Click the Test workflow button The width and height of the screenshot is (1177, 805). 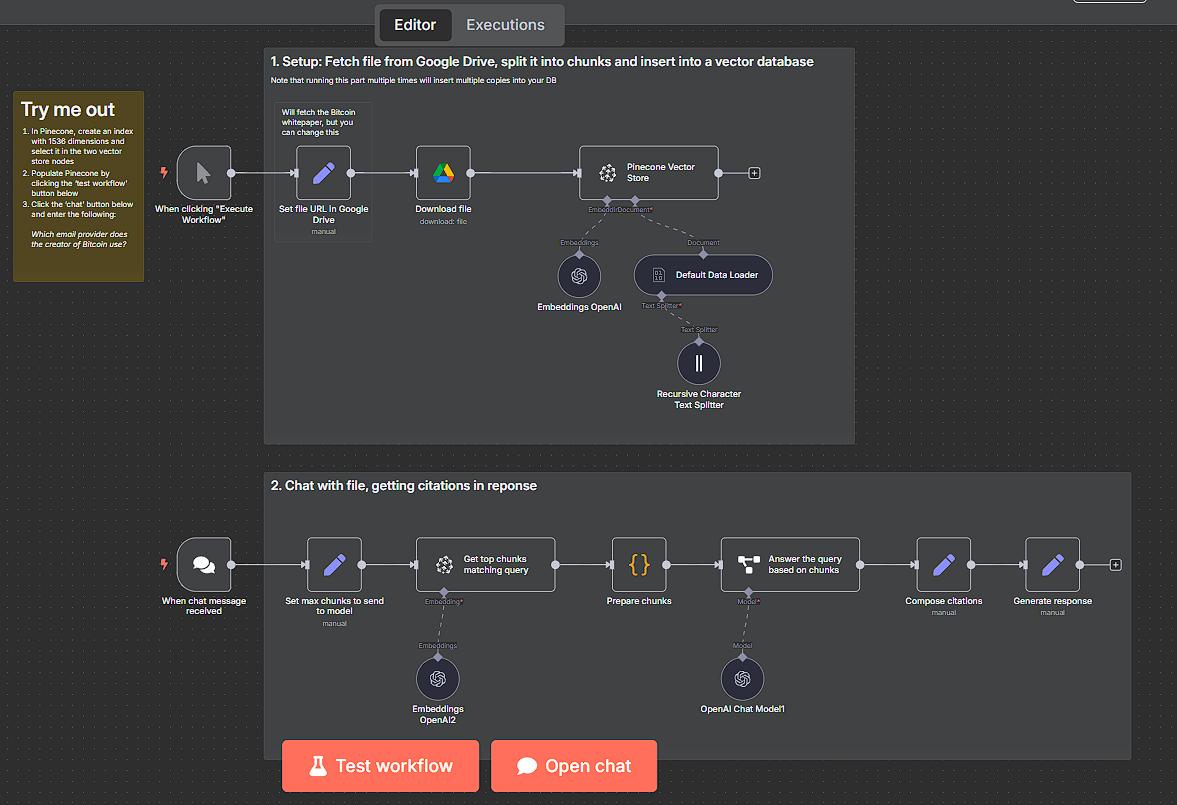[x=381, y=766]
